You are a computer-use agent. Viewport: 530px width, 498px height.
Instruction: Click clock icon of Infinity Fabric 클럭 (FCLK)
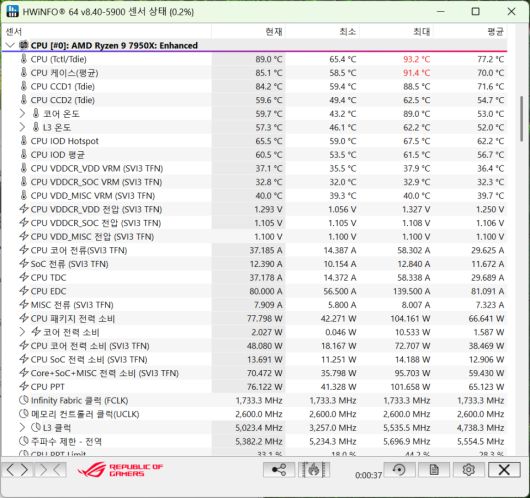(x=23, y=400)
